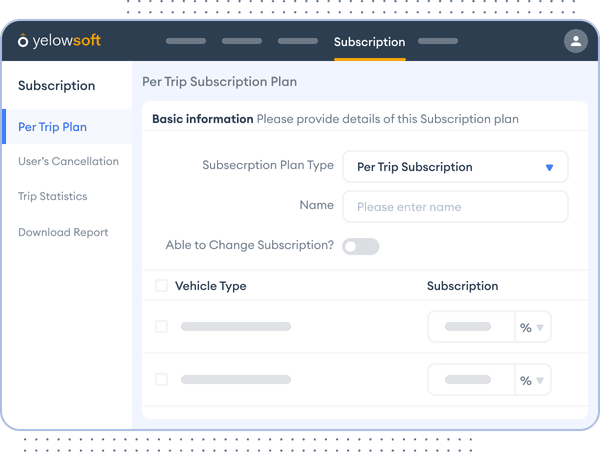600x452 pixels.
Task: Tick the first vehicle row checkbox
Action: pyautogui.click(x=162, y=327)
